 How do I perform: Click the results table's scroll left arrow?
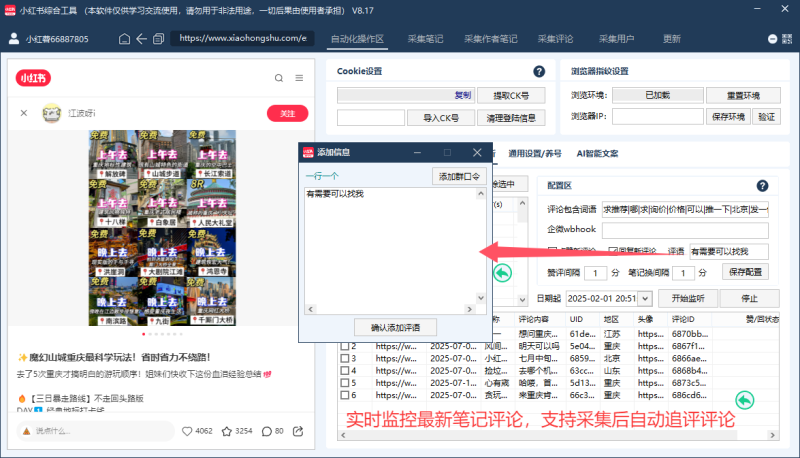[x=343, y=435]
